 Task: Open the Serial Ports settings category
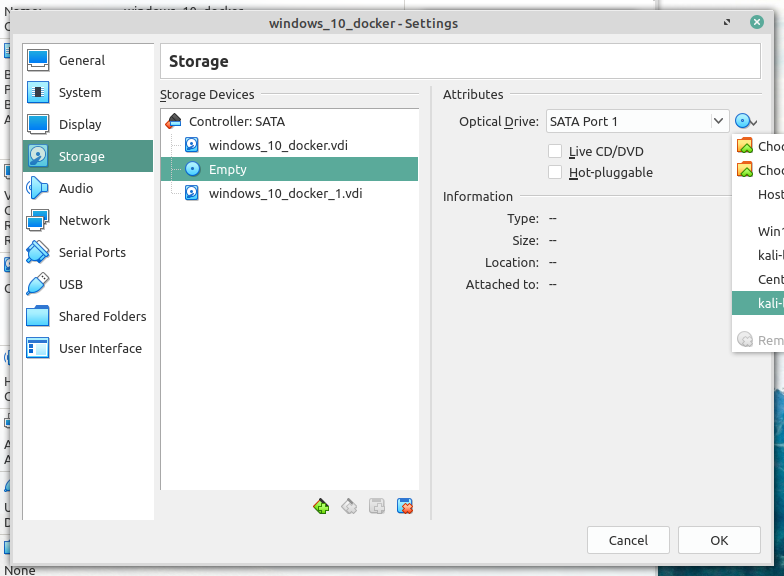pos(88,252)
